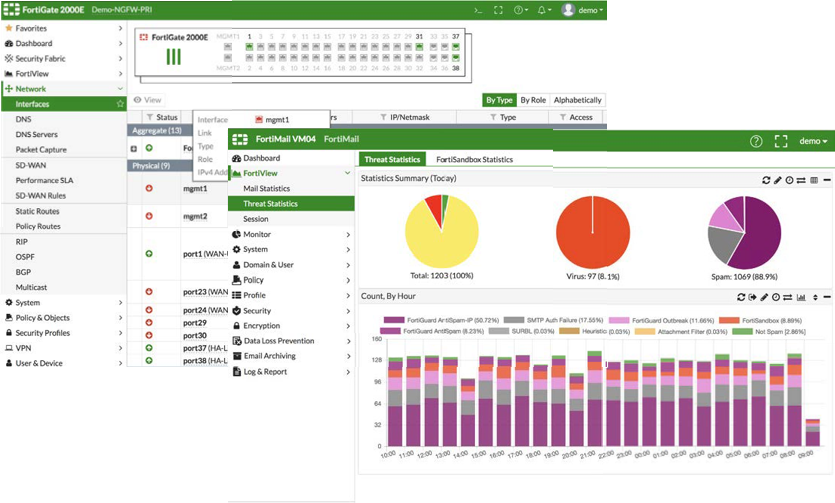Switch to FortiSandbox Statistics tab

[474, 159]
